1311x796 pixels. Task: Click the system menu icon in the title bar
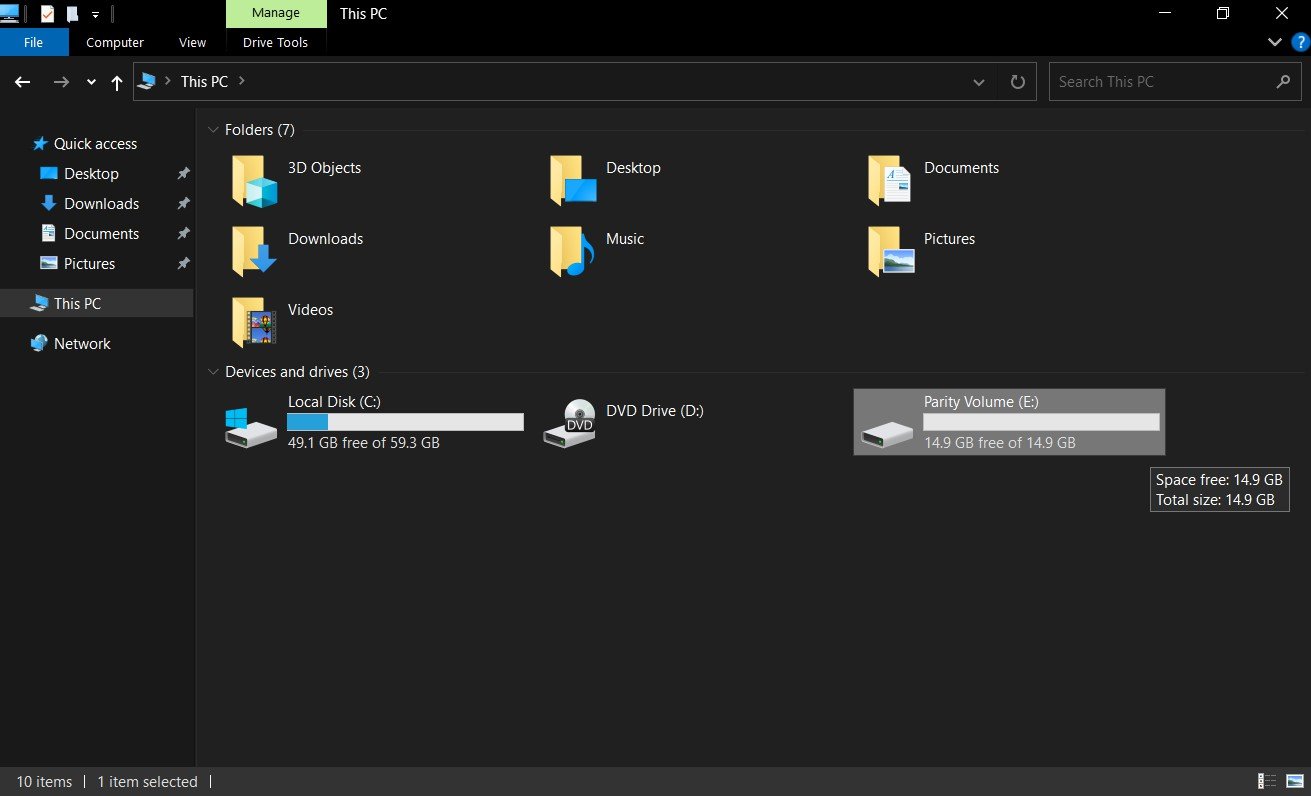click(10, 13)
